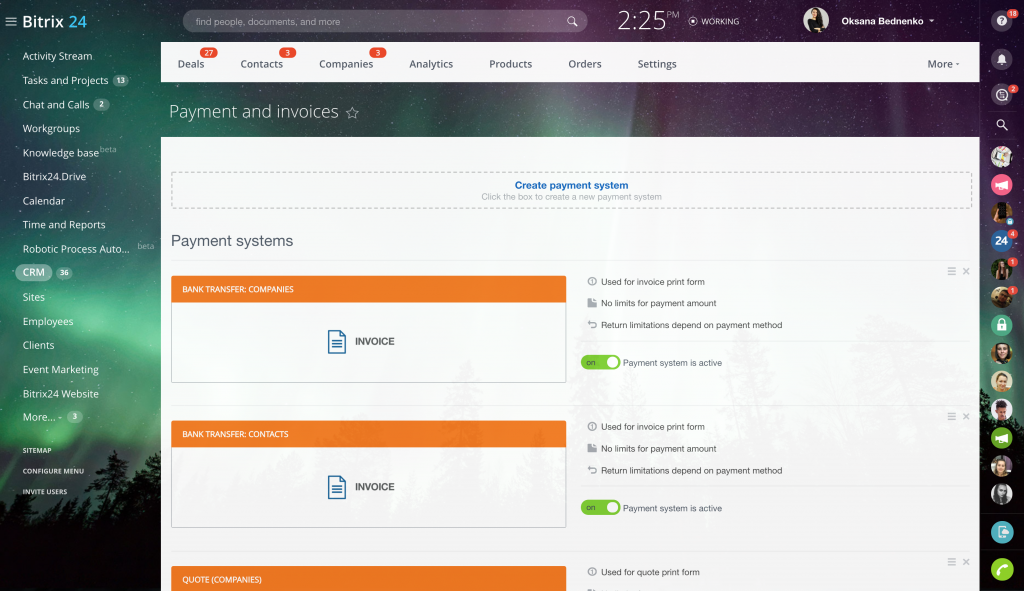Expand the More dropdown in the CRM tabs
Image resolution: width=1024 pixels, height=591 pixels.
[943, 64]
